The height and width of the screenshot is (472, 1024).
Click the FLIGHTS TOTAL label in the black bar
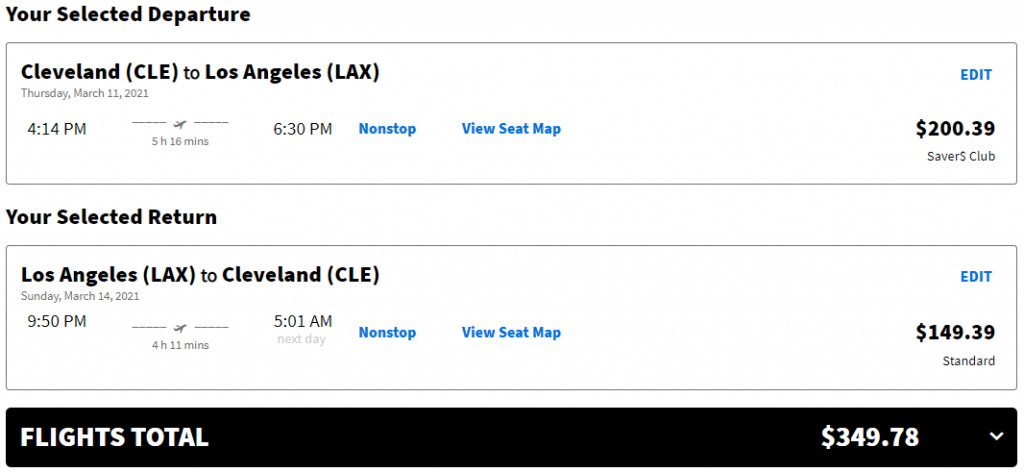tap(114, 437)
